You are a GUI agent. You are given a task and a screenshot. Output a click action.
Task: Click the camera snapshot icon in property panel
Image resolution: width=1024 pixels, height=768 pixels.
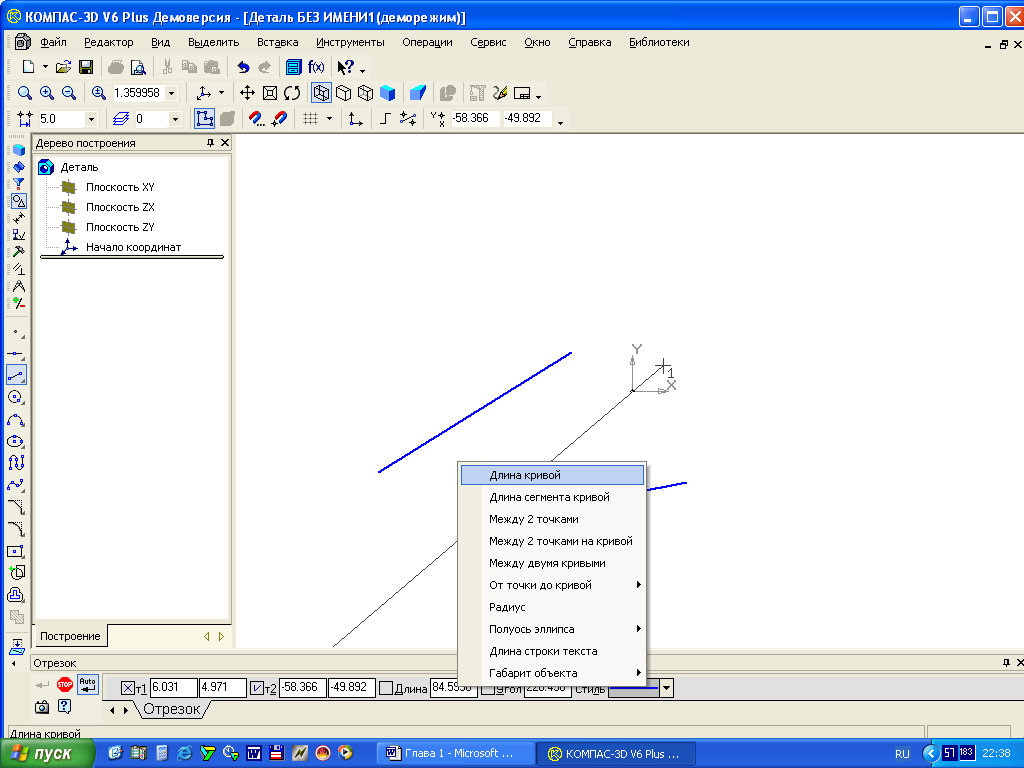[42, 707]
